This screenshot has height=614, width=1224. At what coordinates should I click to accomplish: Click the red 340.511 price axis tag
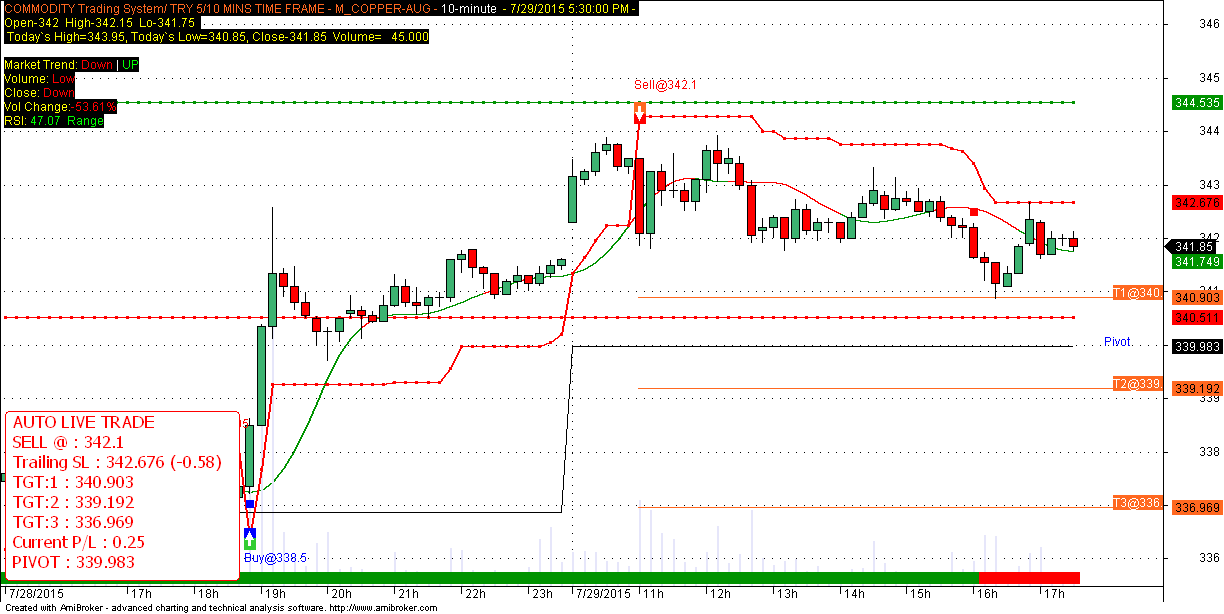coord(1195,318)
